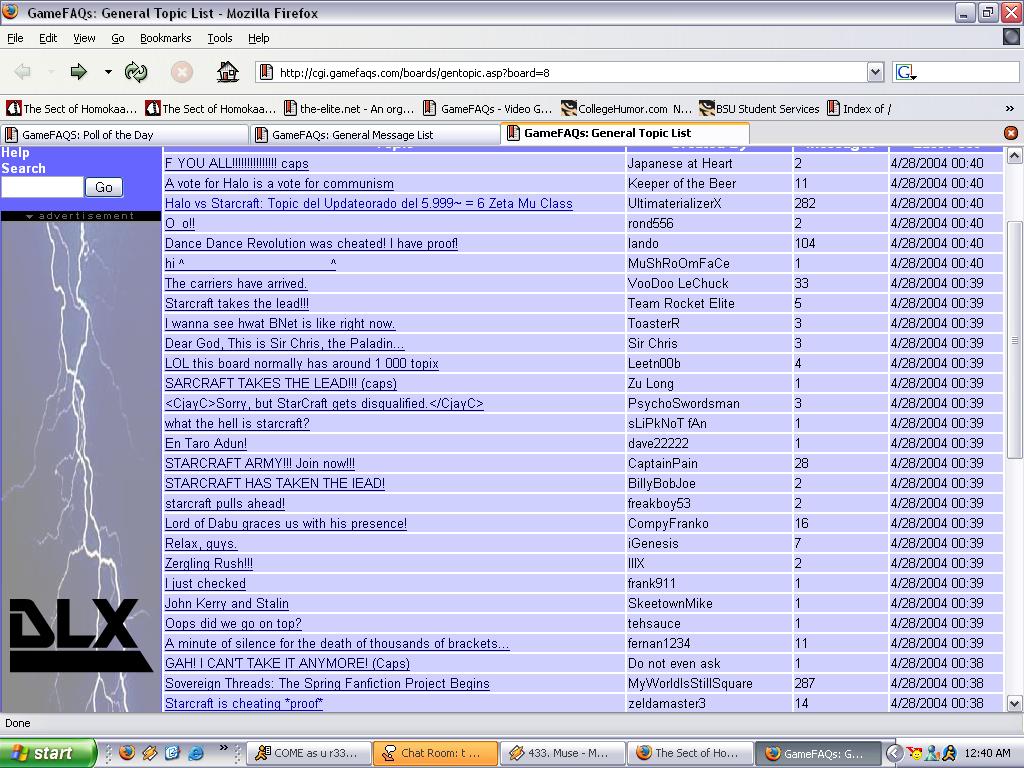The height and width of the screenshot is (768, 1024).
Task: Click the scrollbar down arrow
Action: coord(1014,703)
